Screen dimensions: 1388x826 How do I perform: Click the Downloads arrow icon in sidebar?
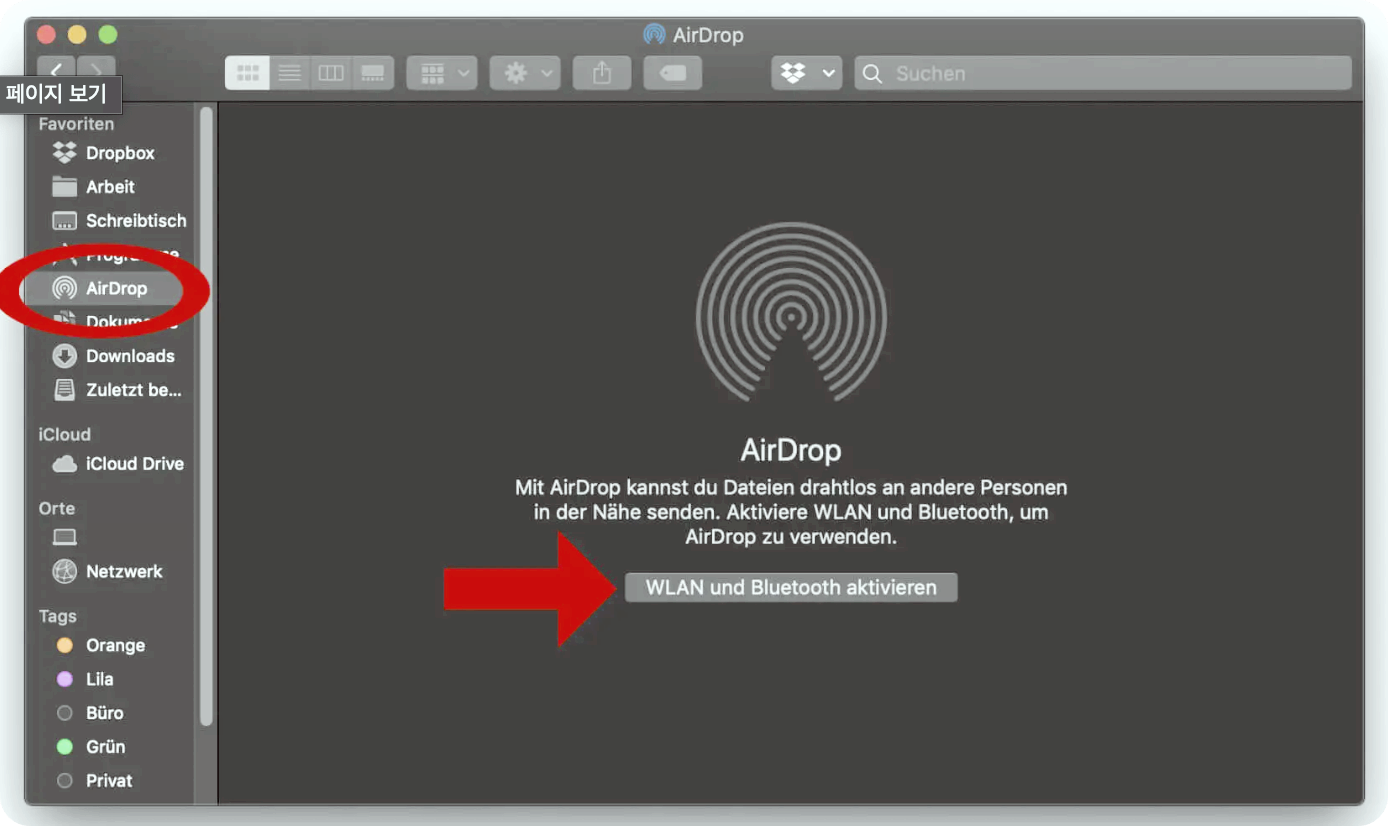tap(64, 356)
